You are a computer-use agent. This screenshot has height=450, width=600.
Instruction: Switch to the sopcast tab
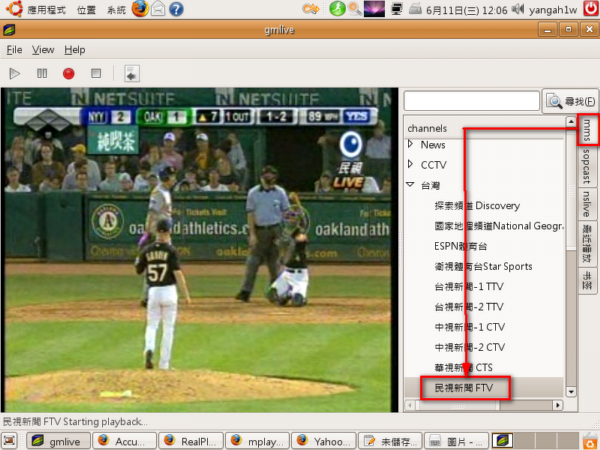pyautogui.click(x=587, y=166)
